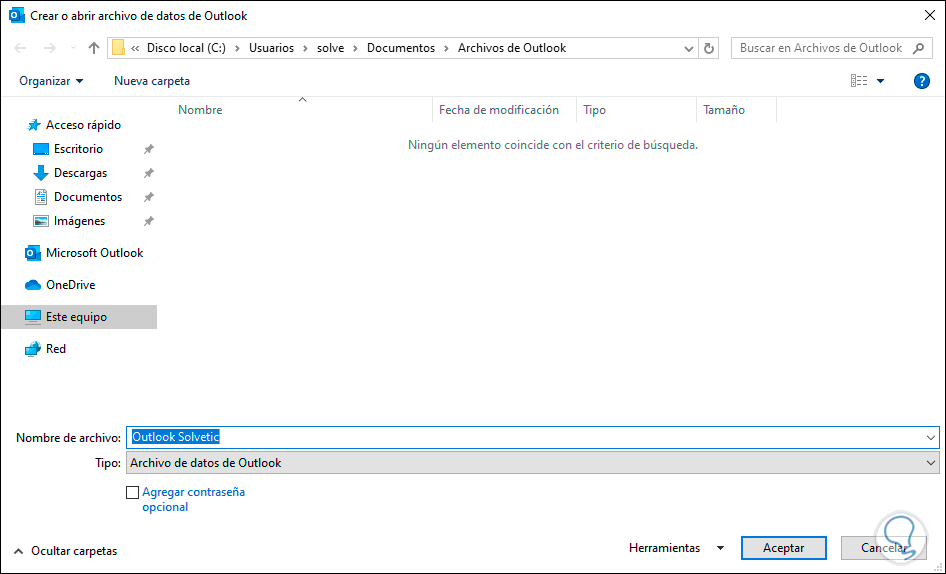Click the pin icon next to Imágenes

pyautogui.click(x=148, y=222)
